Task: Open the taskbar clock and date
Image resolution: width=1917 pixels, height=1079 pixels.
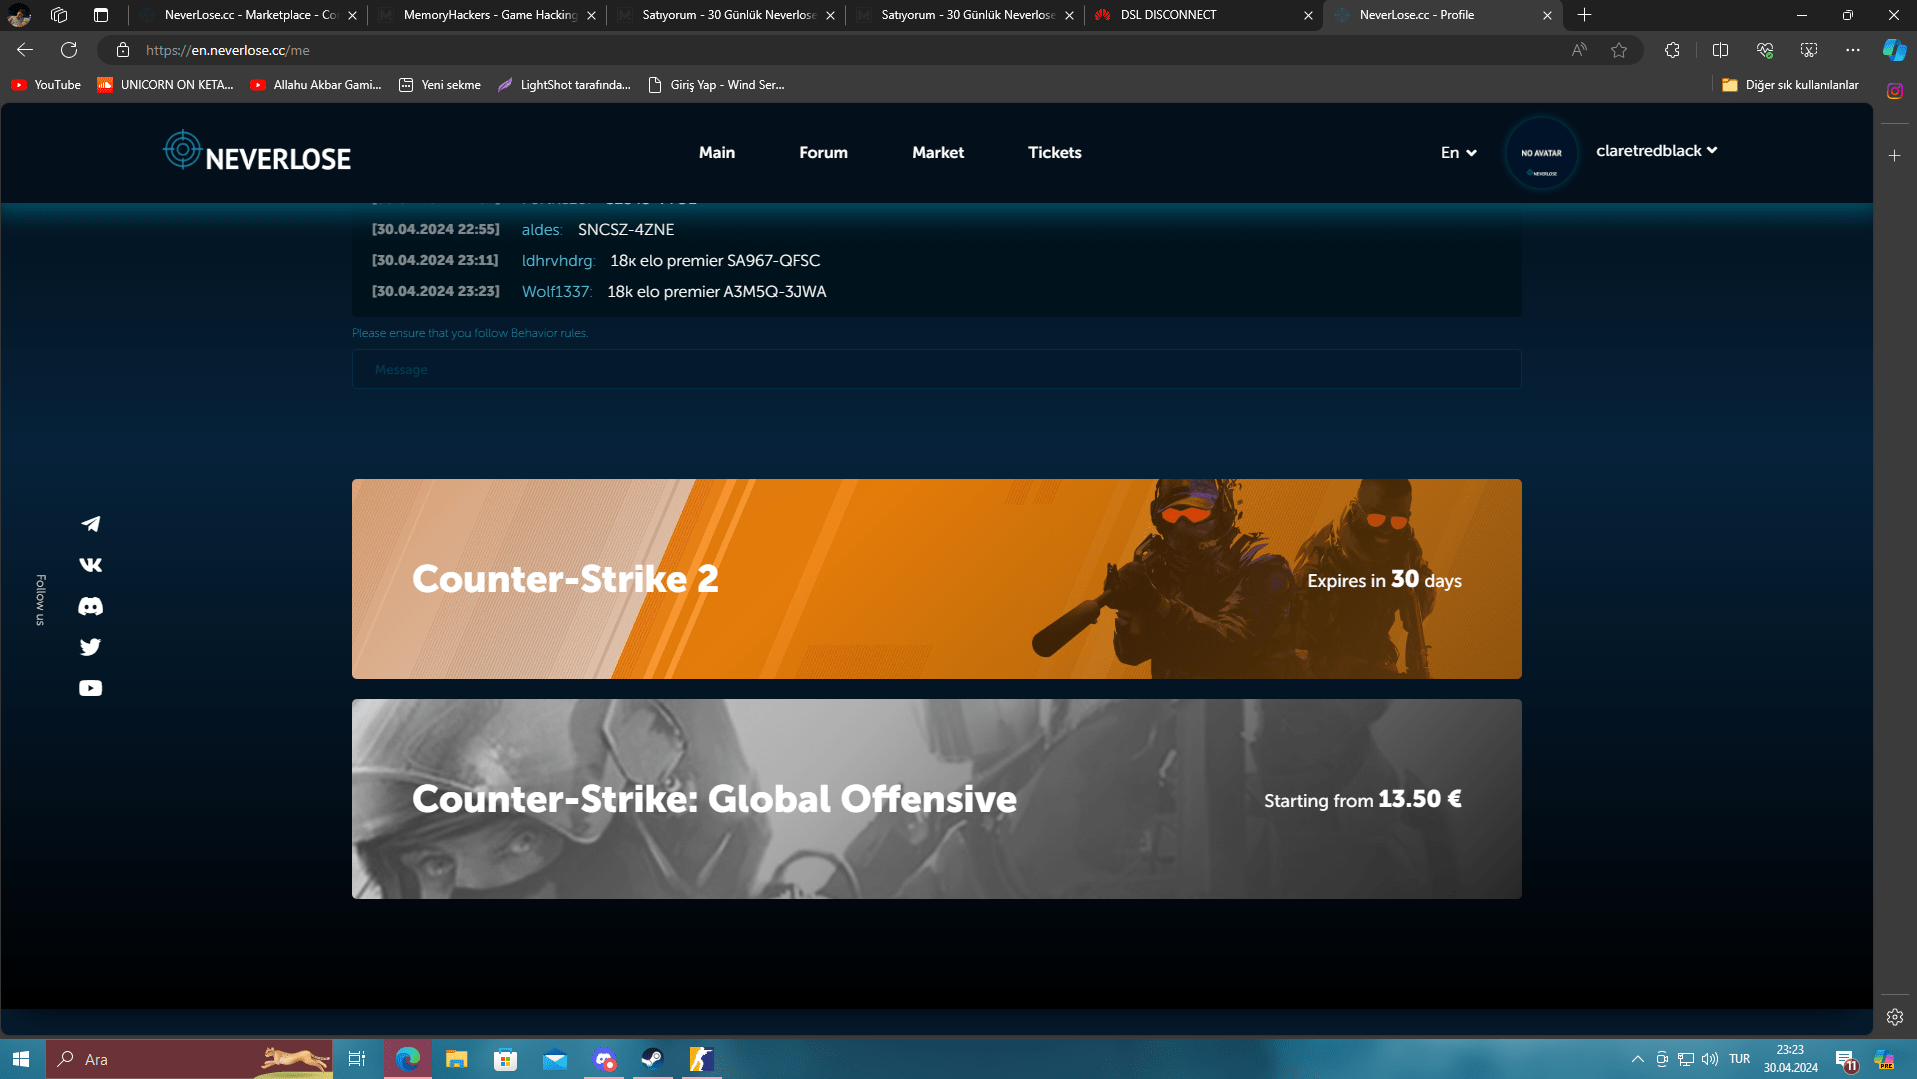Action: (x=1790, y=1059)
